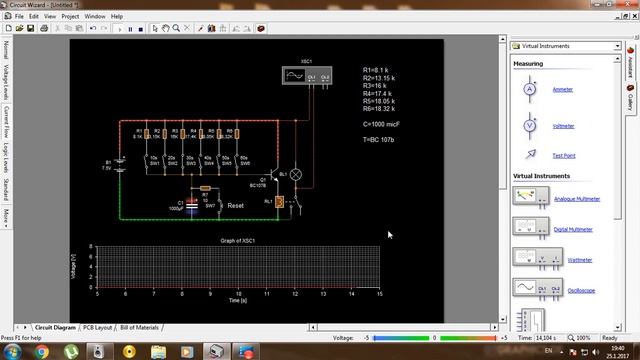Image resolution: width=640 pixels, height=360 pixels.
Task: Pause the circuit simulation
Action: click(130, 29)
